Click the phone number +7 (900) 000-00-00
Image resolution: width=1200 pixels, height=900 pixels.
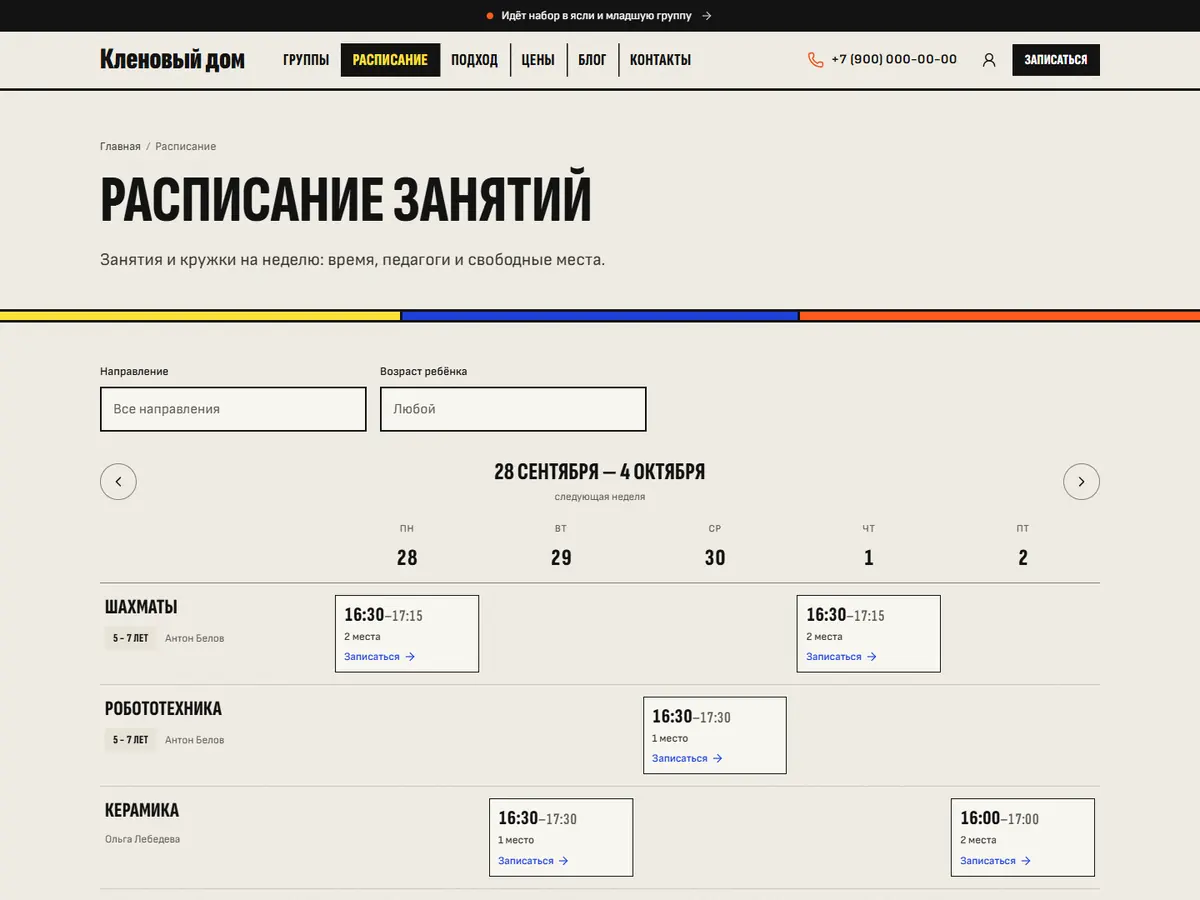(894, 60)
